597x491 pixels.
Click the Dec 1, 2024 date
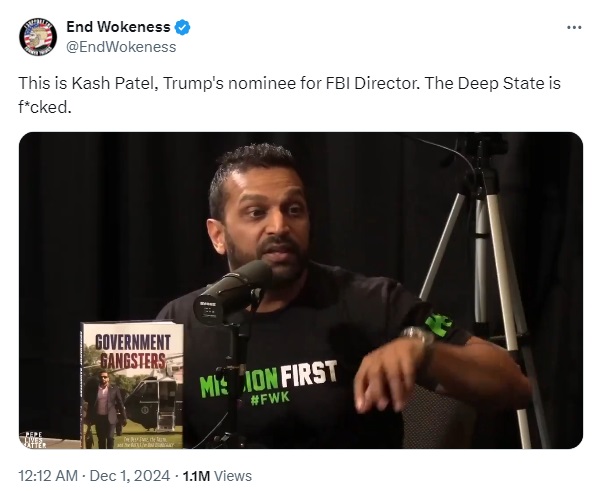coord(129,476)
